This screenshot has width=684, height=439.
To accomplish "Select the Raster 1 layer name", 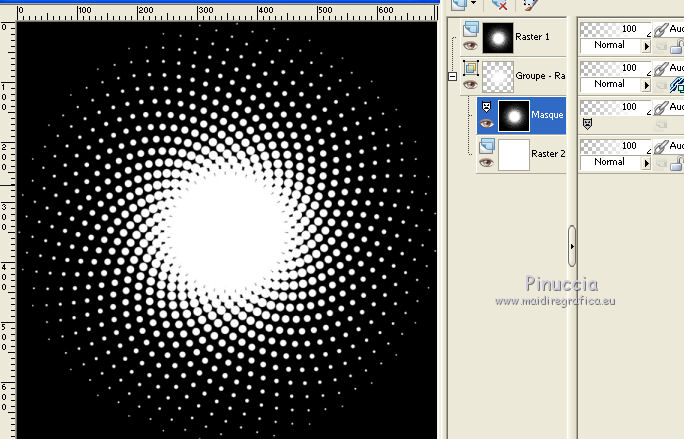I will pos(532,37).
